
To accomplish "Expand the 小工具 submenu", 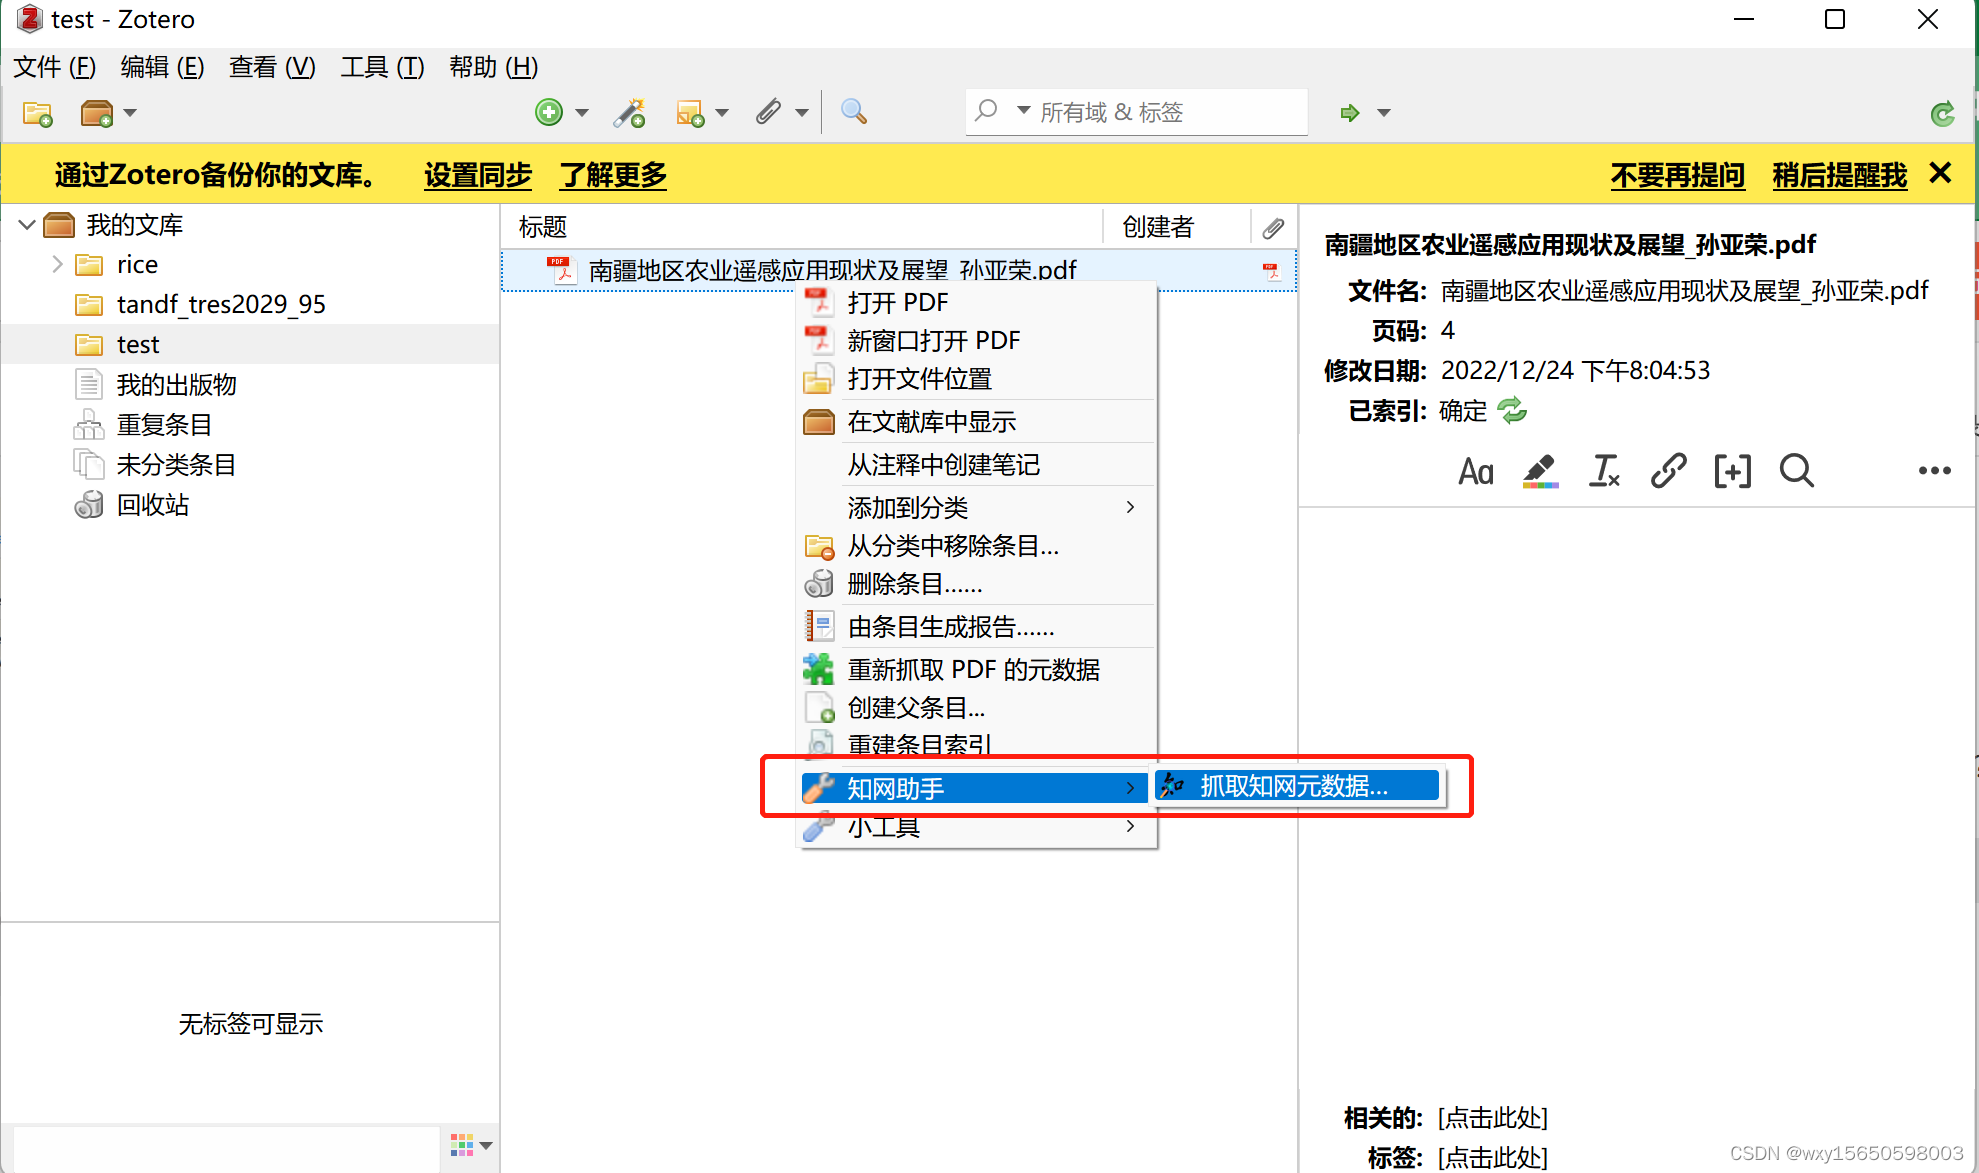I will coord(976,828).
